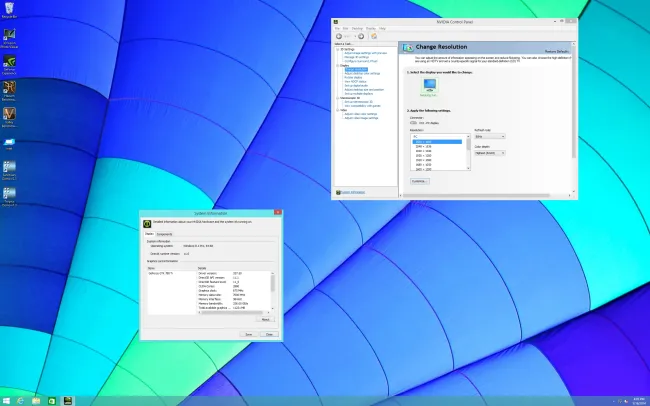The height and width of the screenshot is (406, 650).
Task: Select the GeForce GTX item in System Information
Action: (160, 274)
